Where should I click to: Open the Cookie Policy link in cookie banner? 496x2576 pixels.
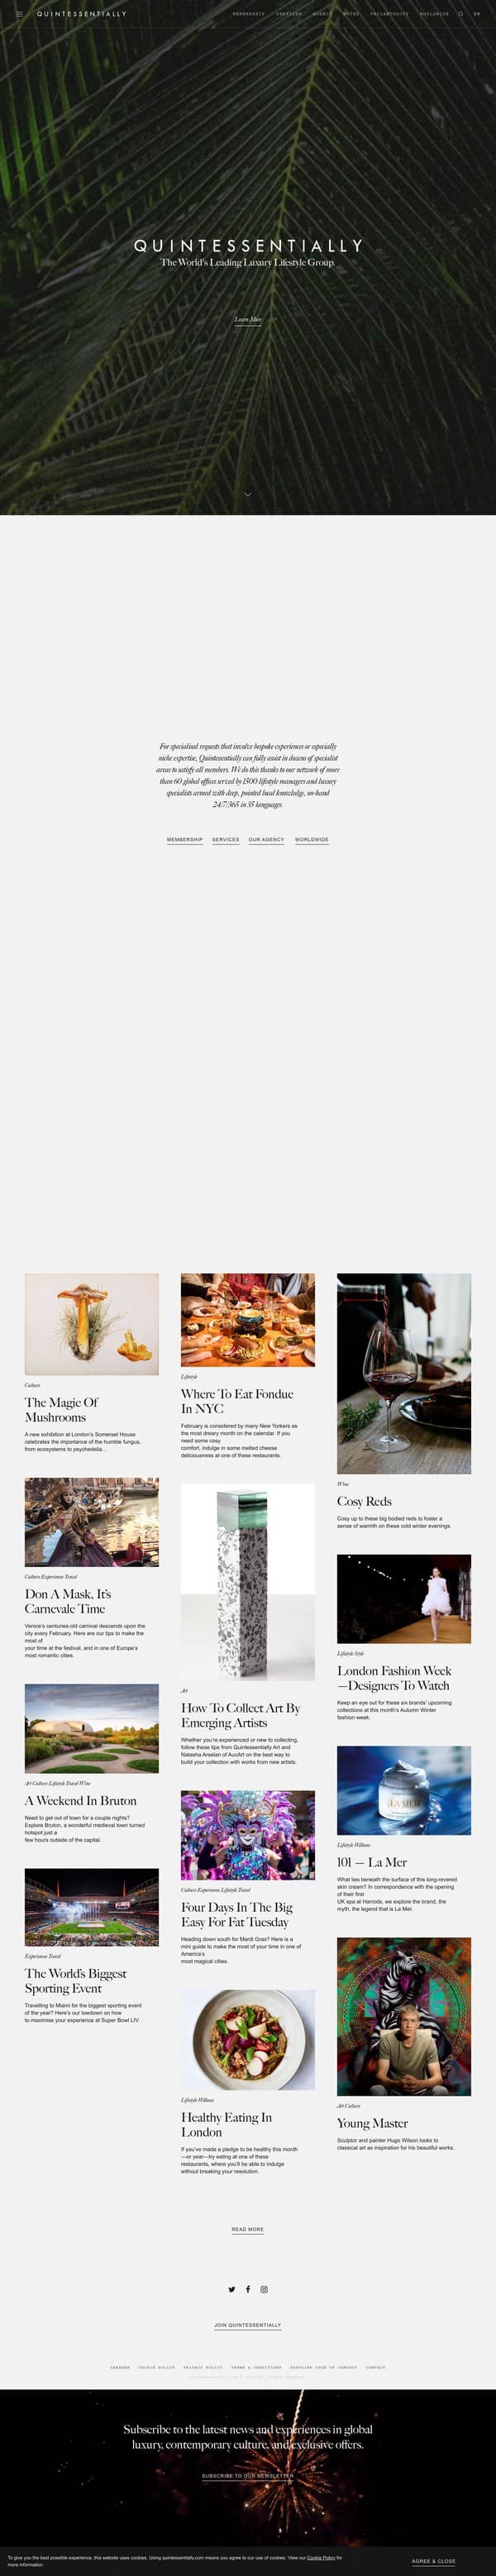[x=321, y=2557]
